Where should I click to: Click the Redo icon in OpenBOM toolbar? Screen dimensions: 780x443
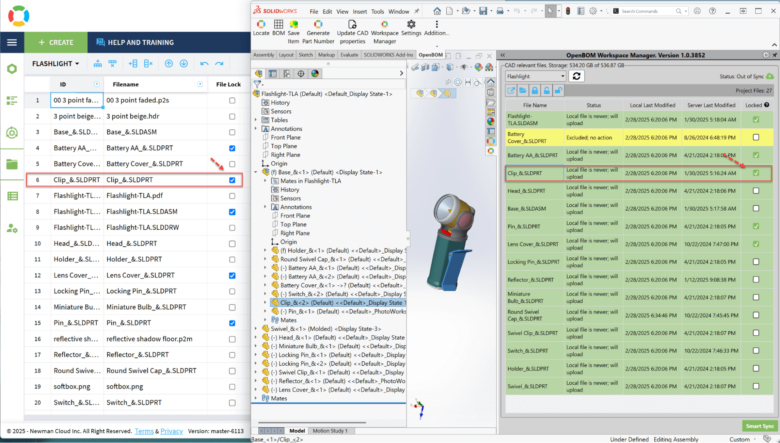[x=219, y=64]
